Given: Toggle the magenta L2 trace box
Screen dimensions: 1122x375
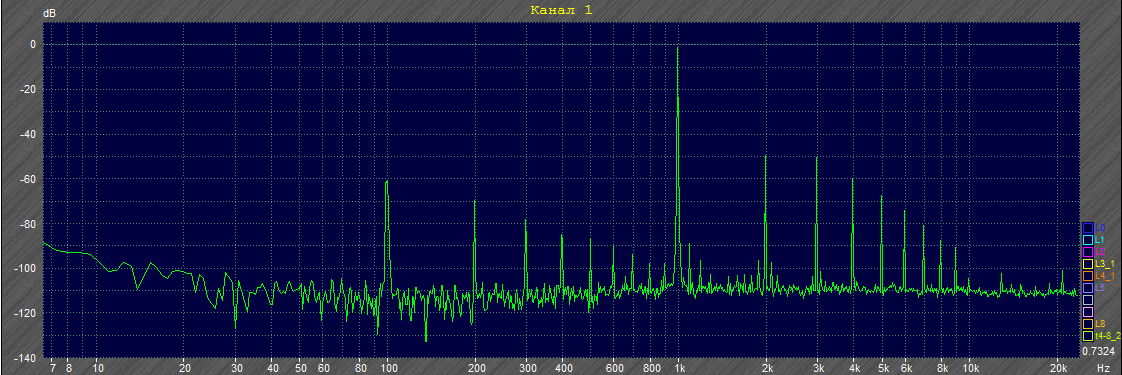Looking at the screenshot, I should (1088, 251).
